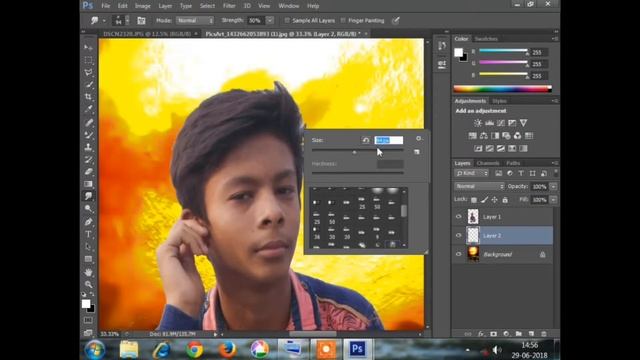
Task: Select the Clone Stamp tool
Action: [88, 147]
